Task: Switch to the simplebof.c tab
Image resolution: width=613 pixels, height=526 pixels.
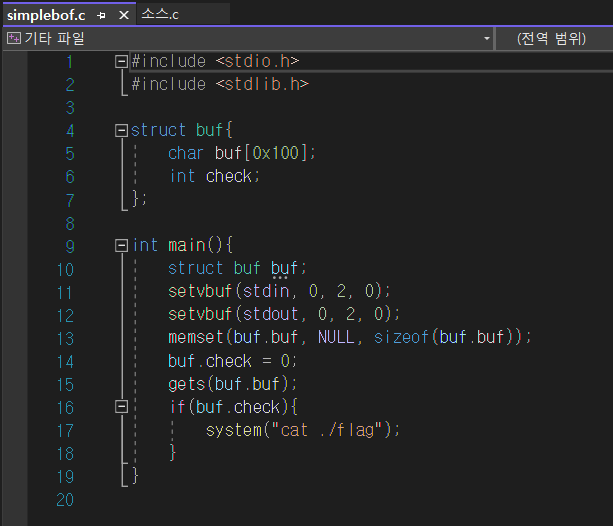Action: point(46,15)
